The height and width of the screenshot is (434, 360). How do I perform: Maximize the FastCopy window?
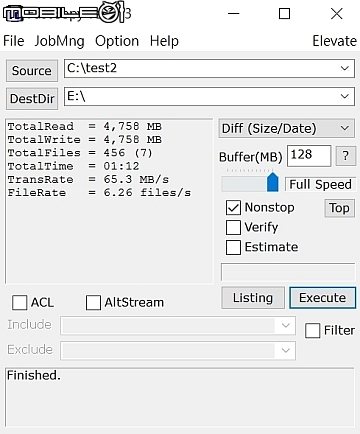click(x=284, y=14)
